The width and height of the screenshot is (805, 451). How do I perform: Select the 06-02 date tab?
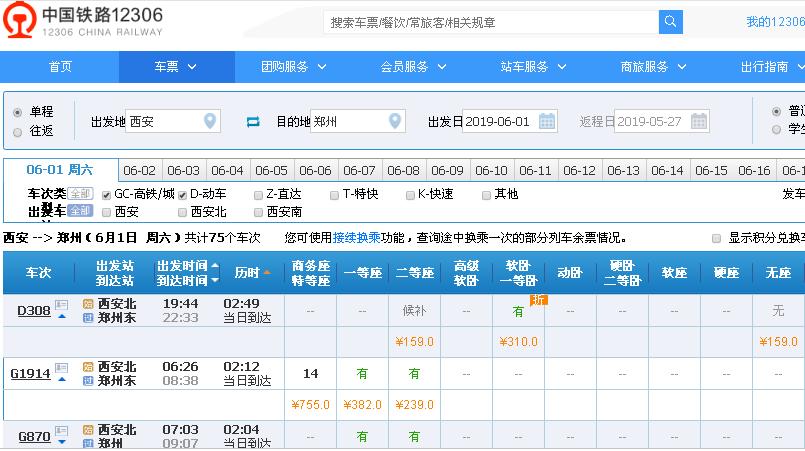tap(140, 171)
